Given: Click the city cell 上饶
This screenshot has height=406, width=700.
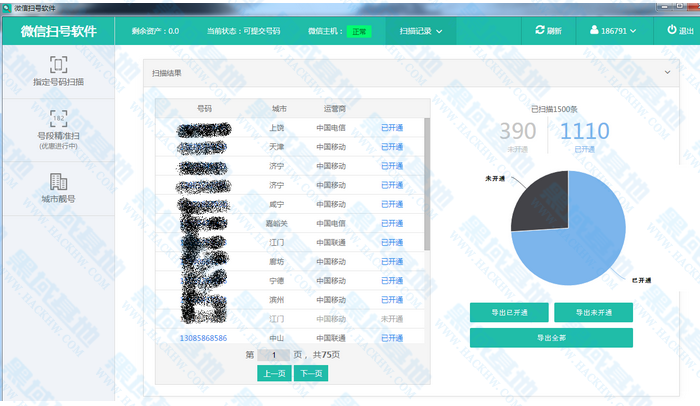Looking at the screenshot, I should pos(277,128).
